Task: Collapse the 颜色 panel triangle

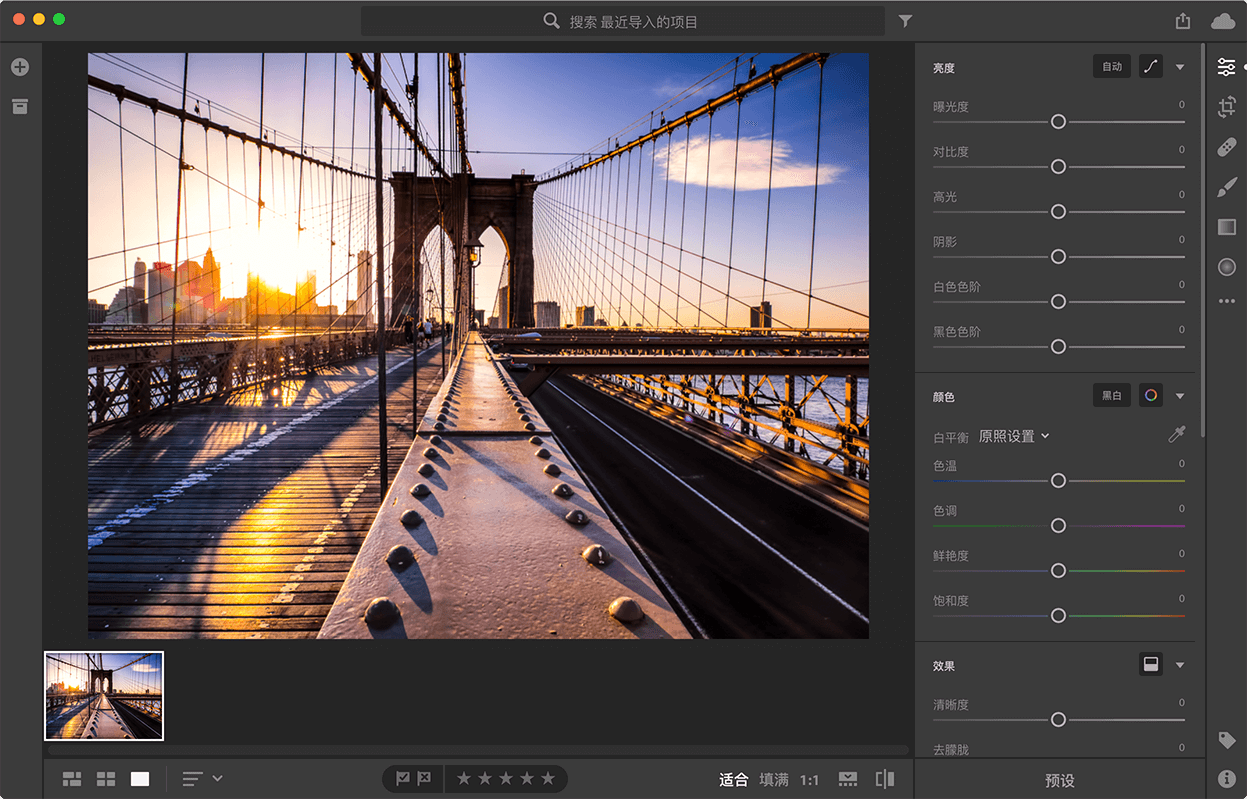Action: tap(1180, 396)
